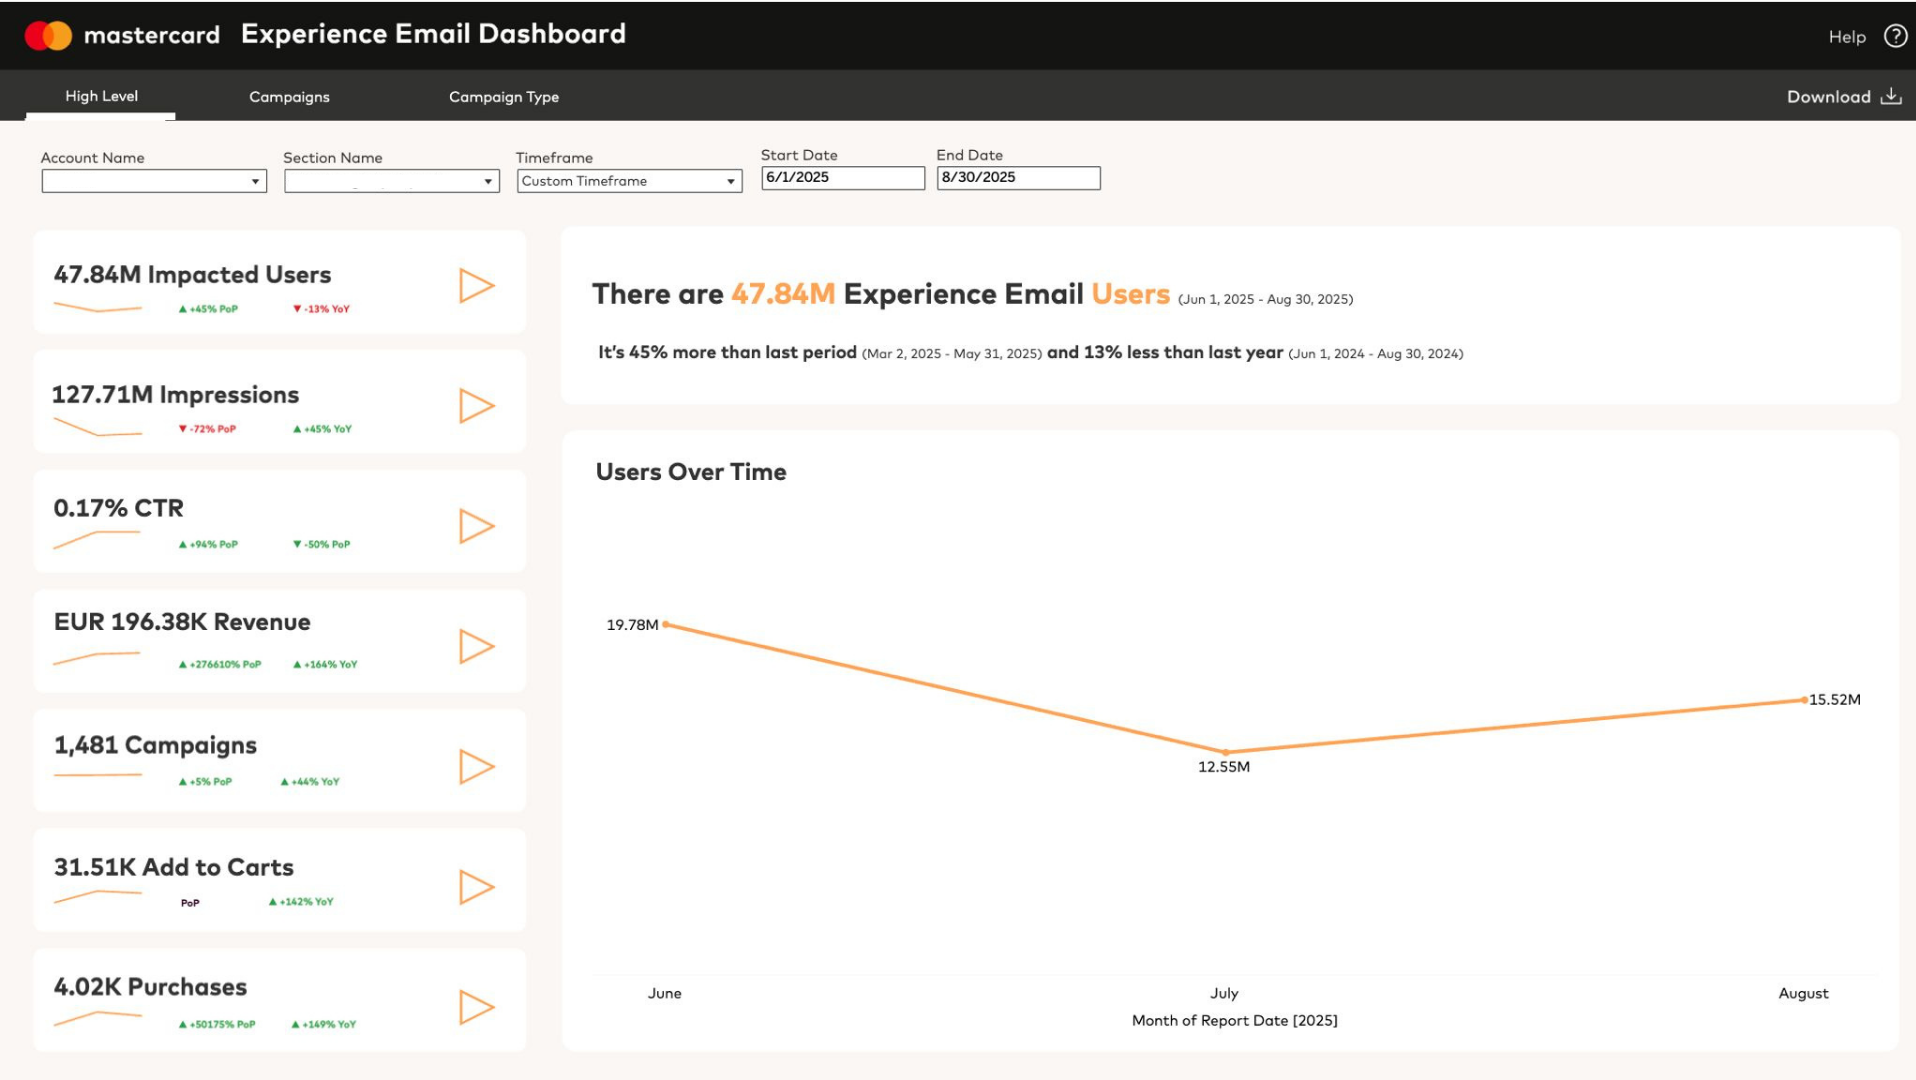Open the Section Name dropdown
This screenshot has height=1080, width=1916.
coord(391,181)
